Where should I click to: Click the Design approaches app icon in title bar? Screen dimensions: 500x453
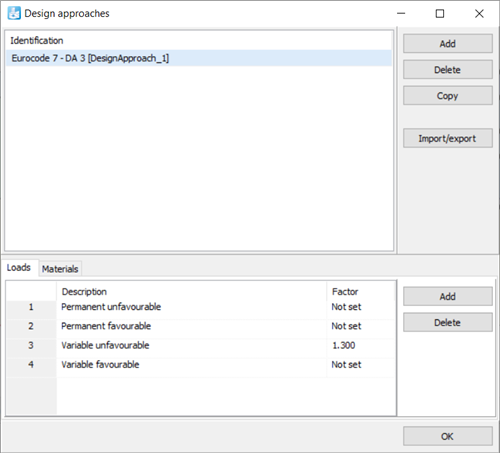(x=14, y=13)
